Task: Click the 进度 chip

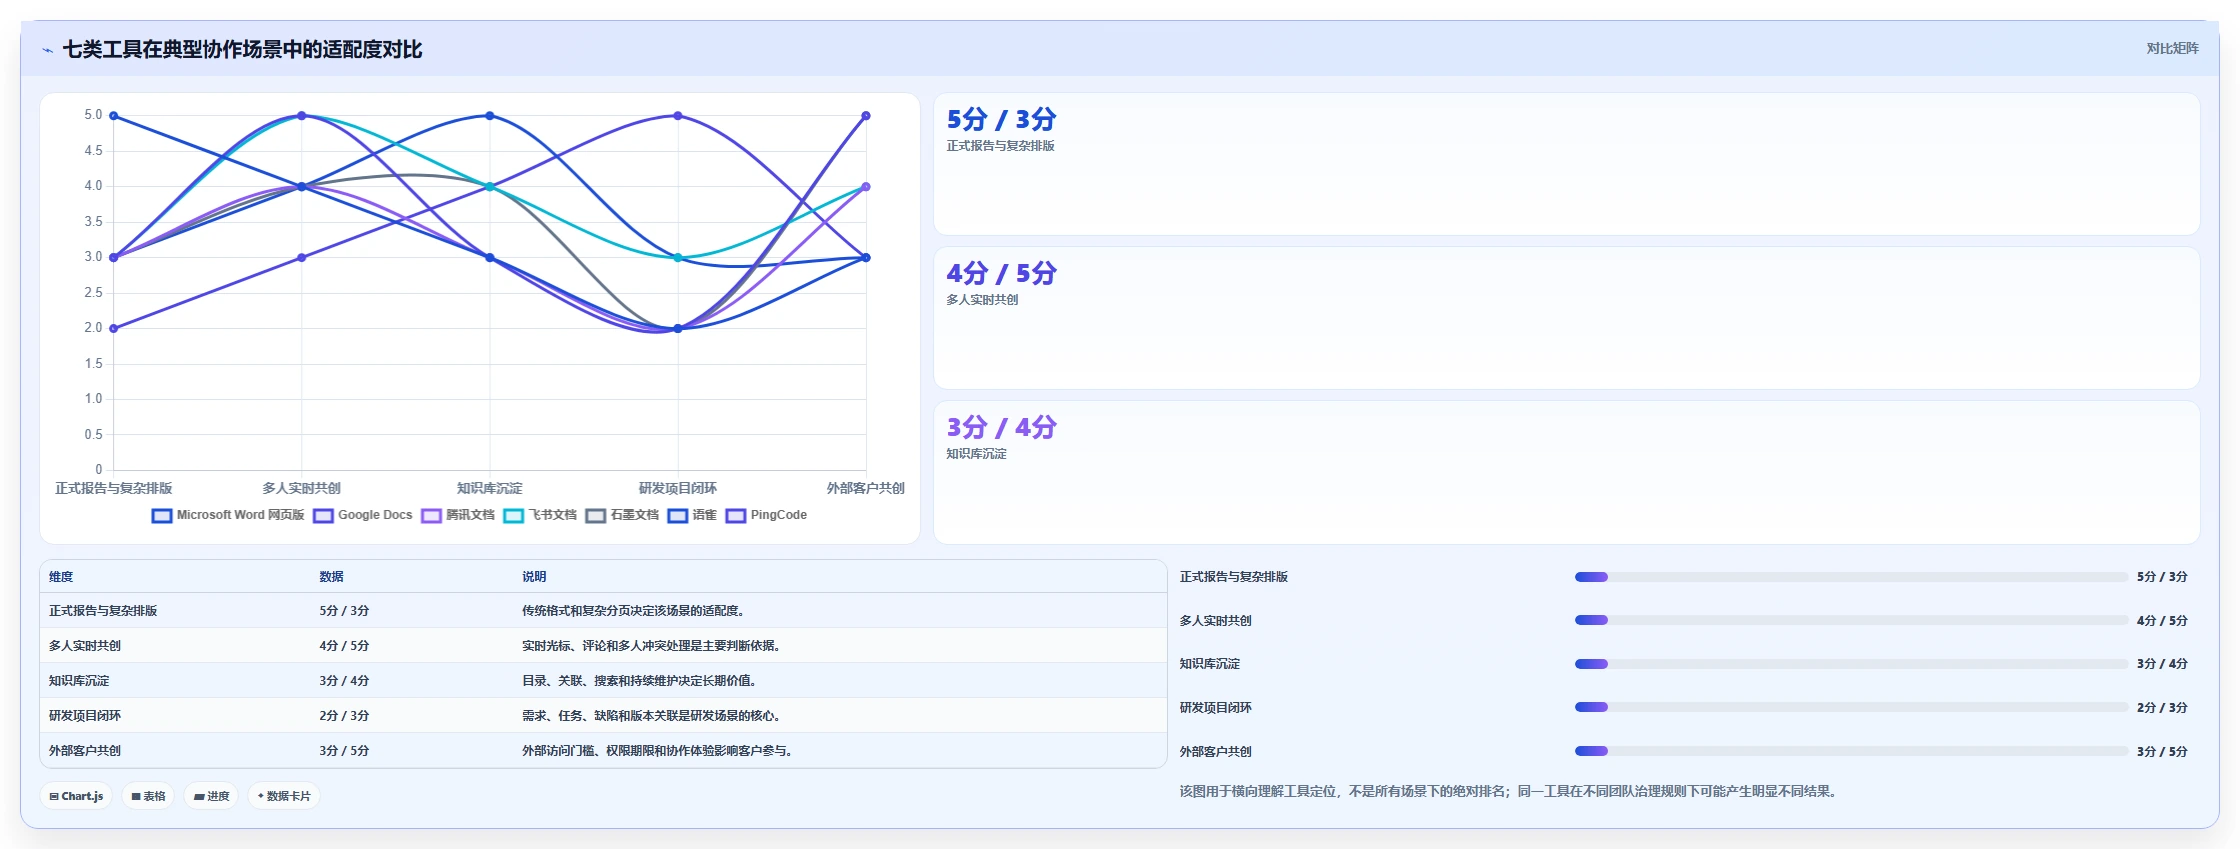Action: coord(211,796)
